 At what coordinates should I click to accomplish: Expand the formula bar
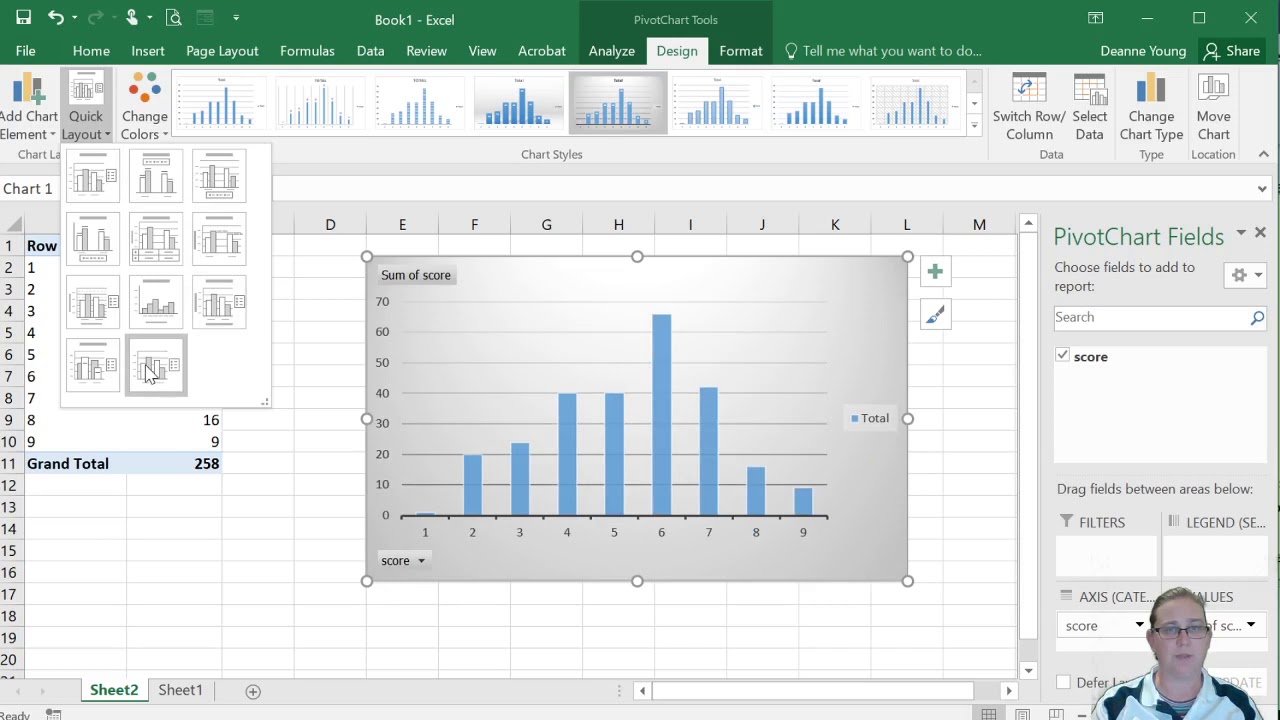[1262, 189]
